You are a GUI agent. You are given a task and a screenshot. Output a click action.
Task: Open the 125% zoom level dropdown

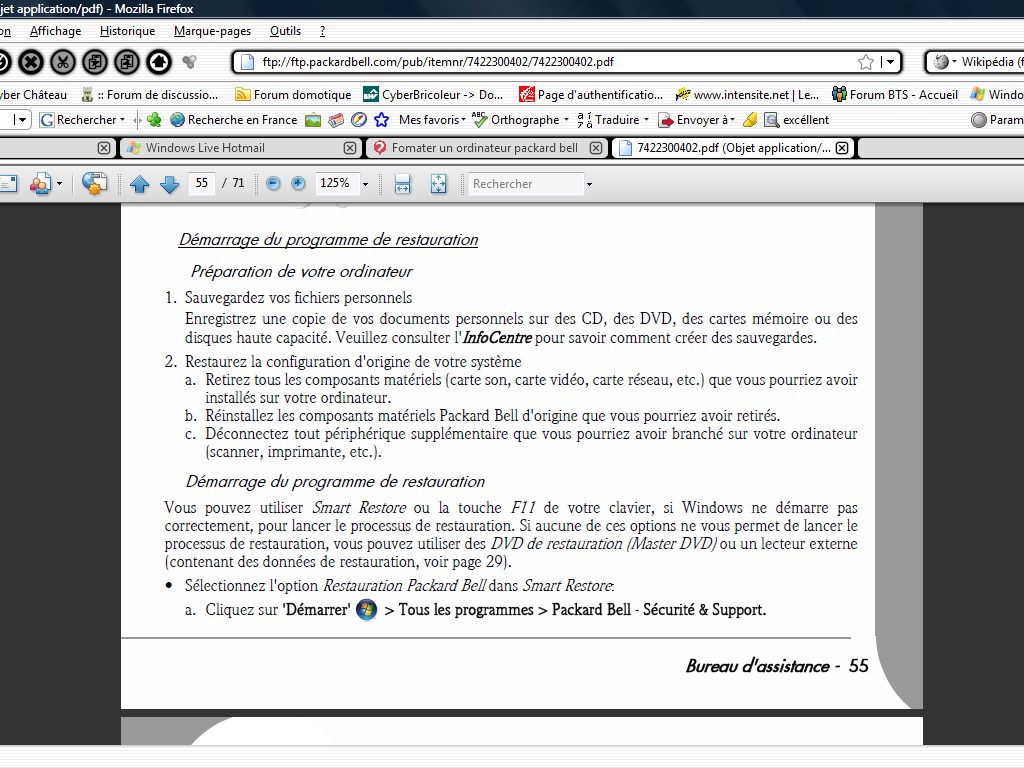pyautogui.click(x=365, y=184)
